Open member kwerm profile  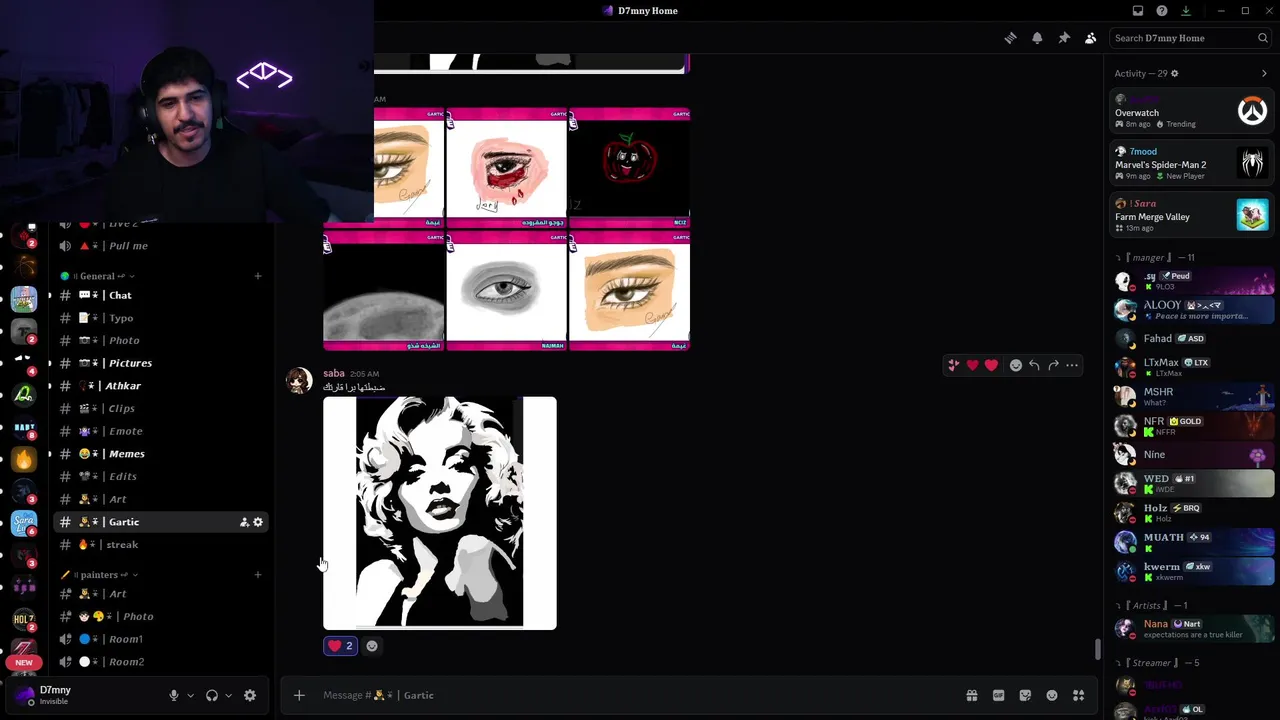pos(1191,571)
